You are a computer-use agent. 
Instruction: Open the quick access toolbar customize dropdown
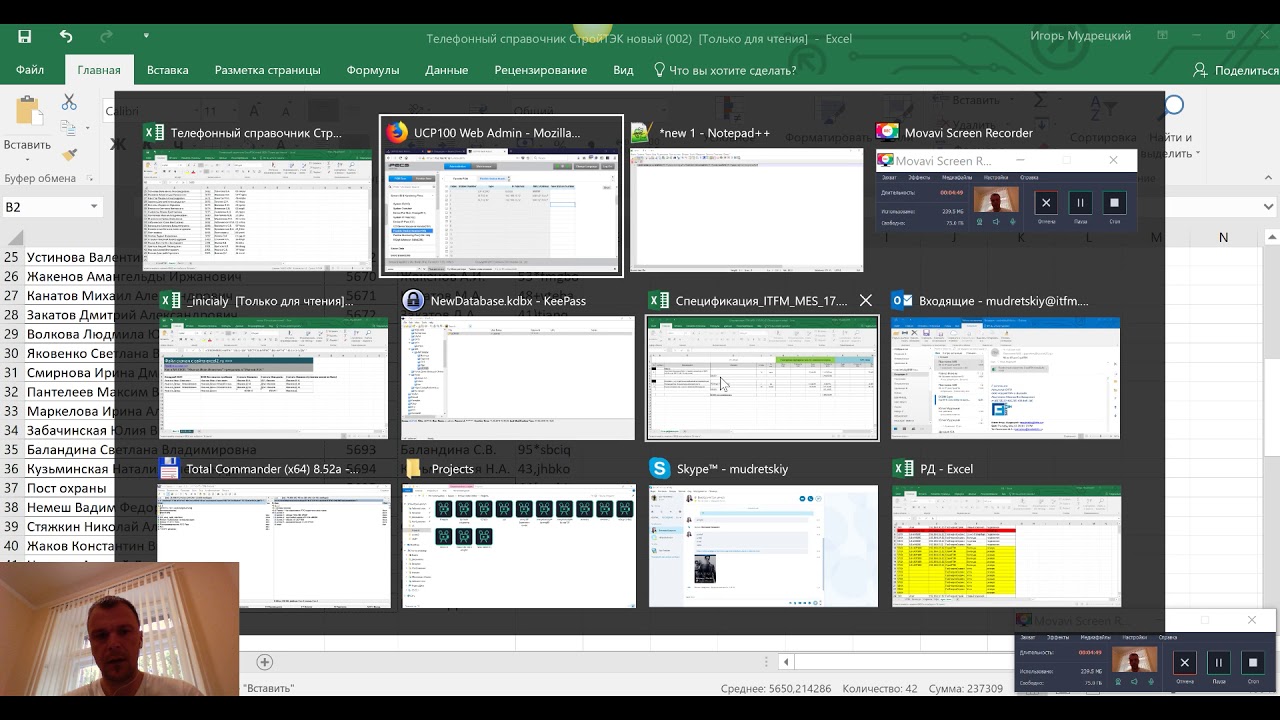(146, 37)
